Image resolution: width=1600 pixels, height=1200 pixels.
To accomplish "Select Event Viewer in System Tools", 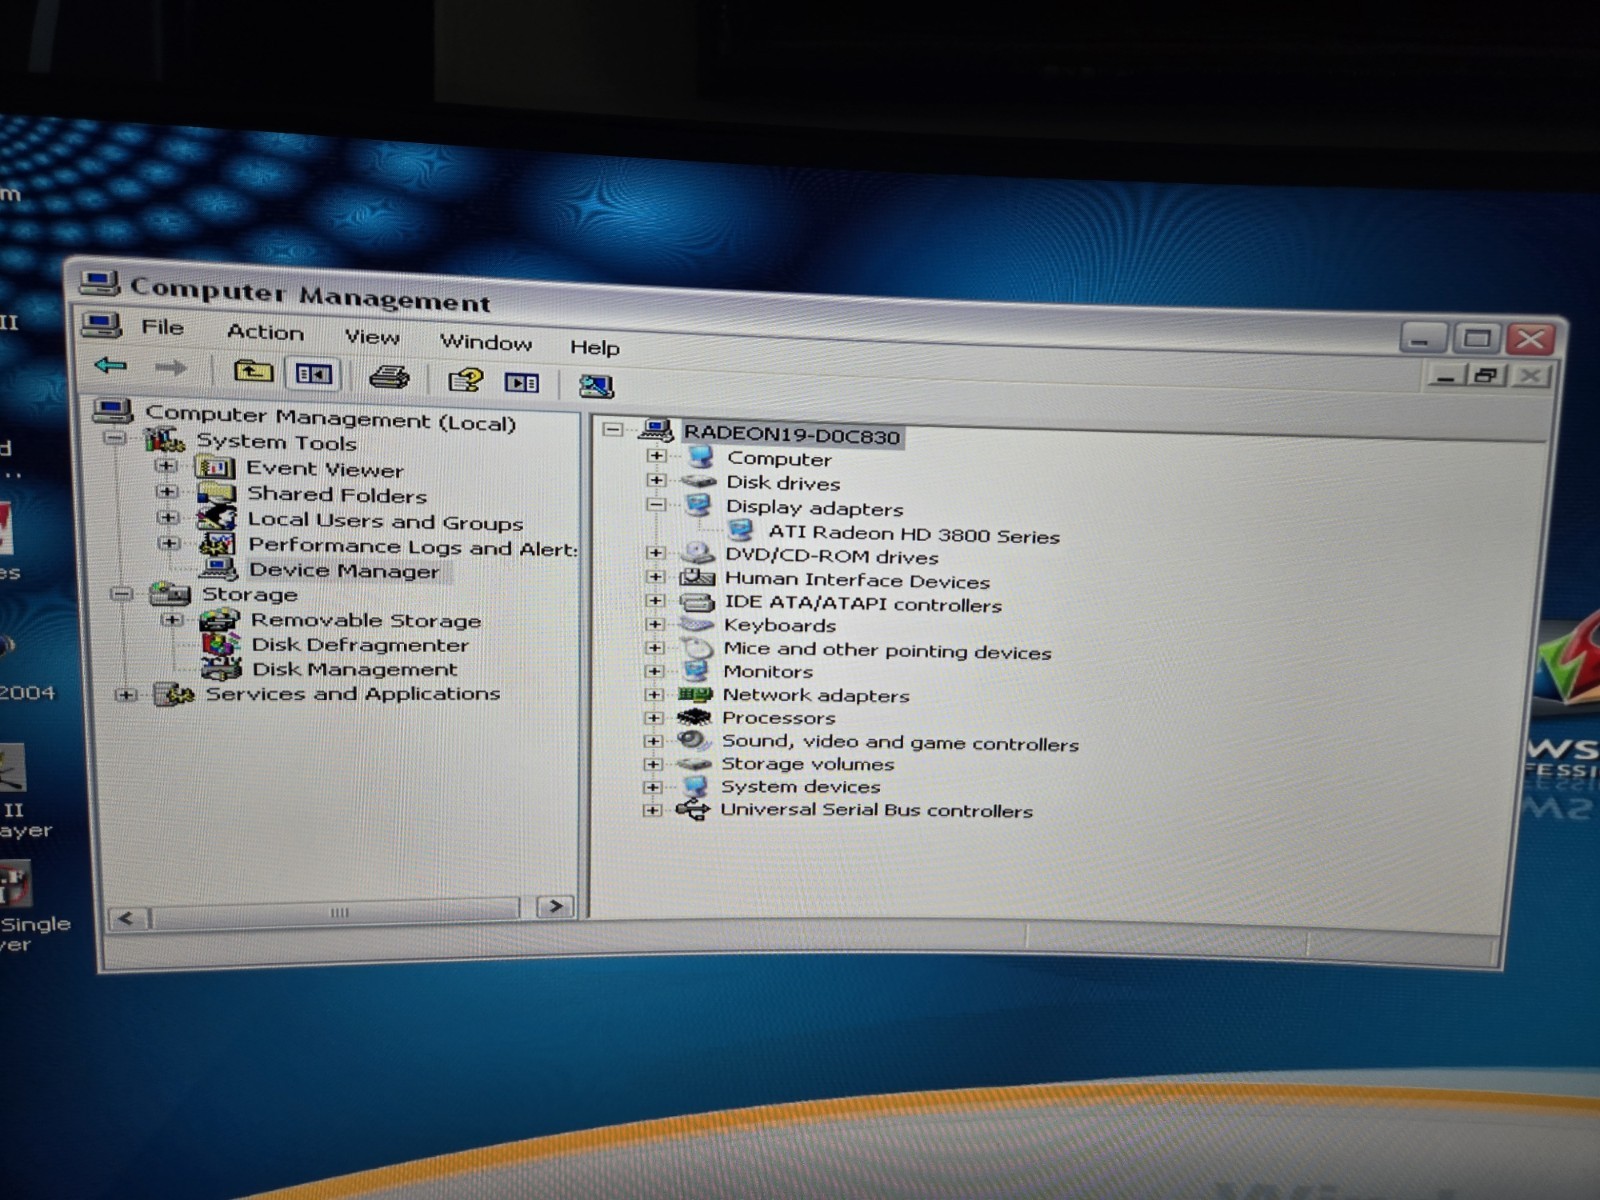I will [x=325, y=469].
